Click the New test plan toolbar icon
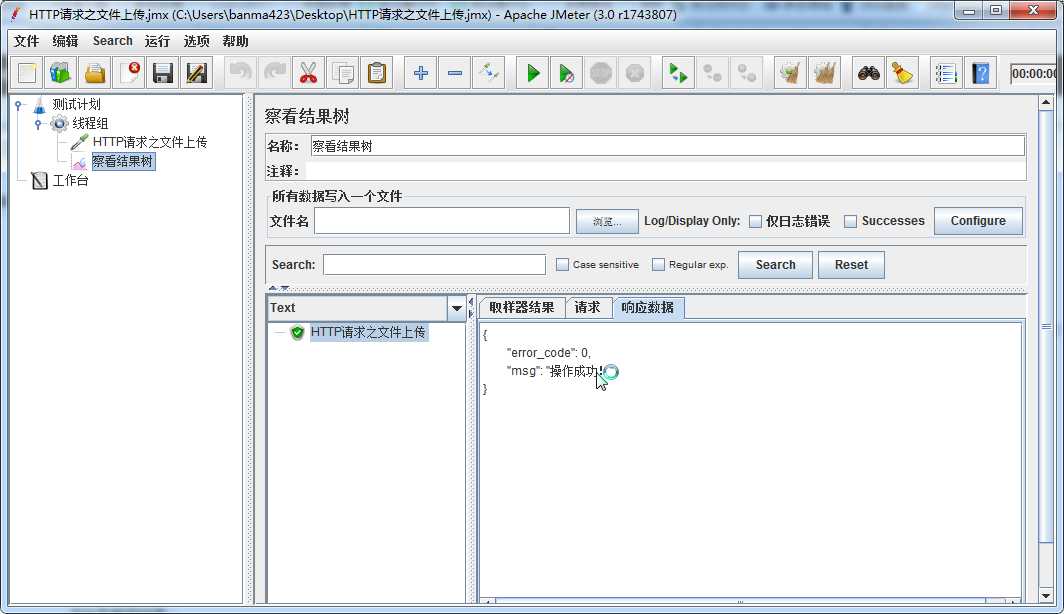 [27, 73]
